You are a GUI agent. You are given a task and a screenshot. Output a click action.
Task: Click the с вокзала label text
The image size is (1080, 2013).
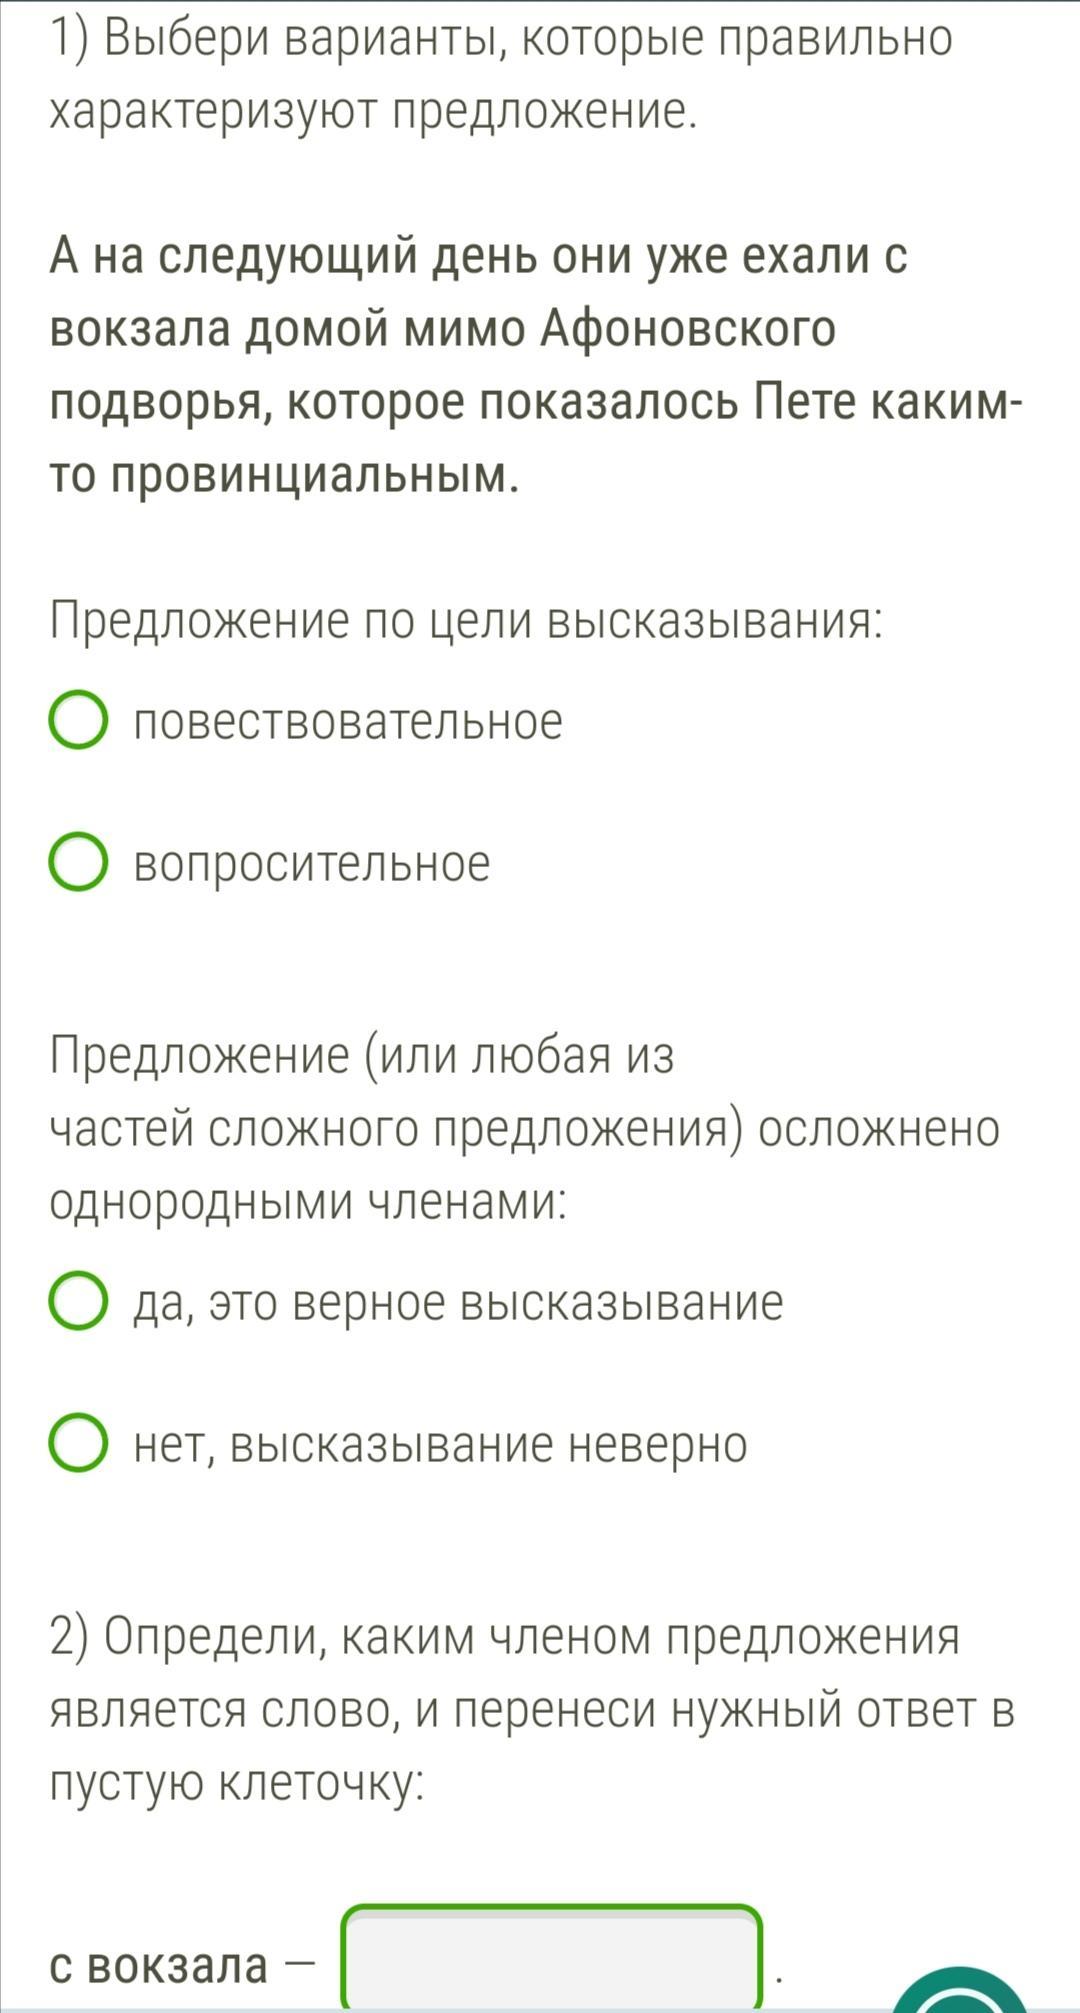click(x=160, y=1966)
